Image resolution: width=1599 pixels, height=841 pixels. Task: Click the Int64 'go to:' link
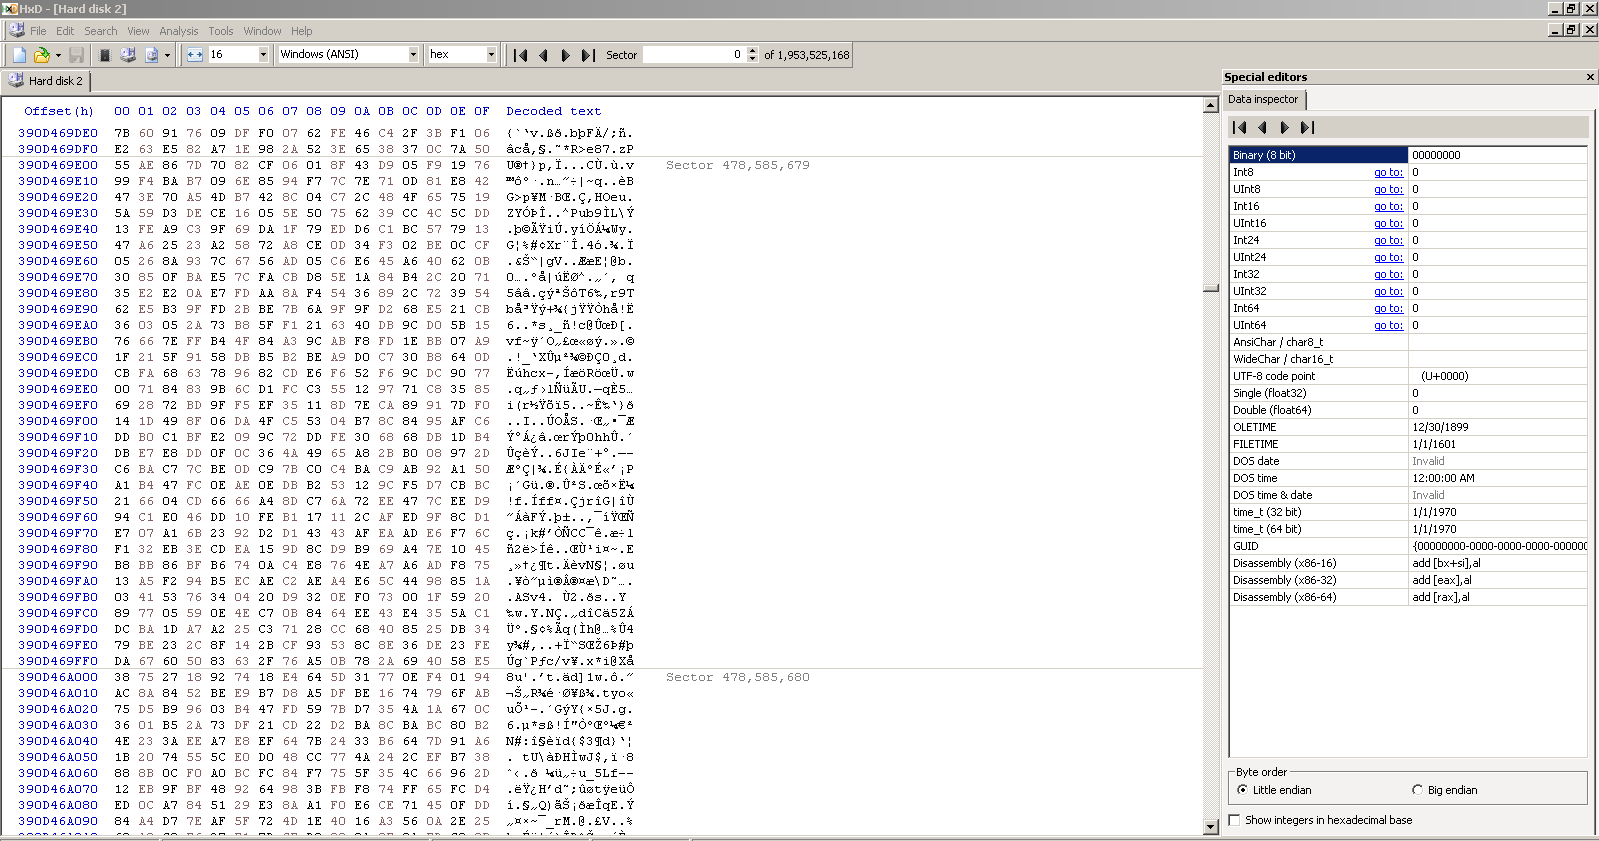(x=1388, y=308)
